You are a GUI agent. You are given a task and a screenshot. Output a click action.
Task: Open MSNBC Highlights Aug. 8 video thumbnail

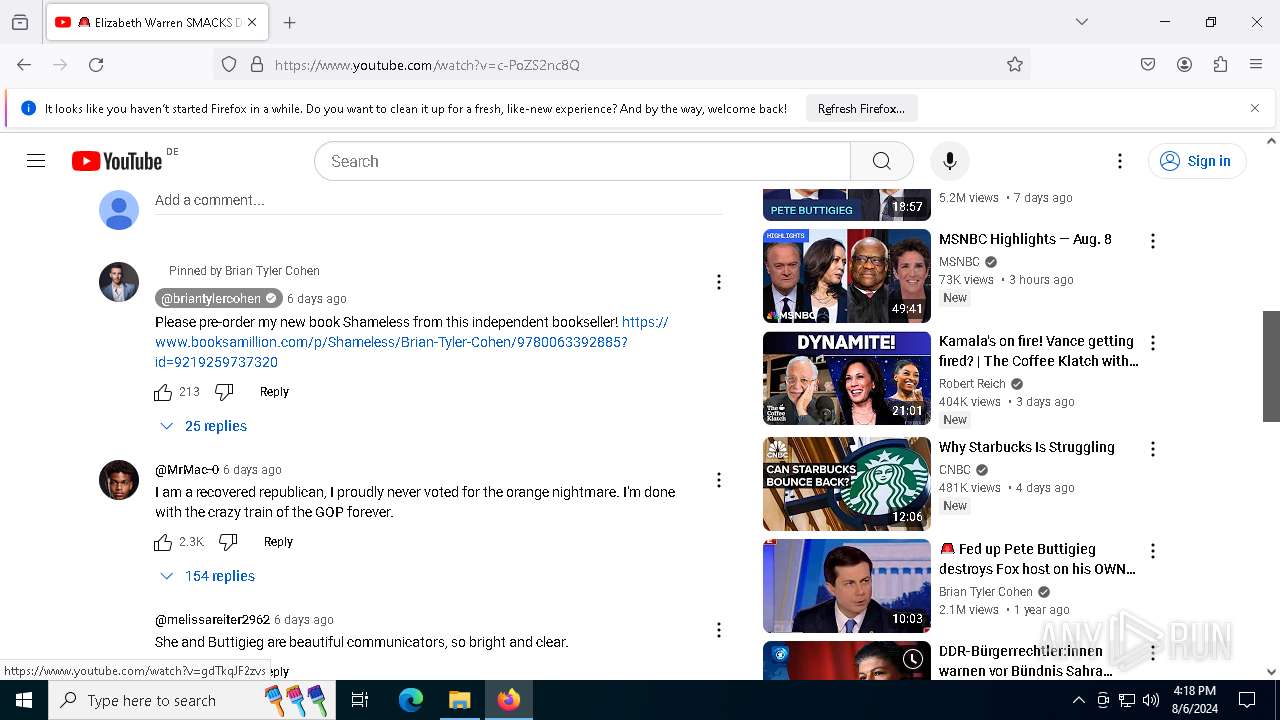[x=847, y=276]
